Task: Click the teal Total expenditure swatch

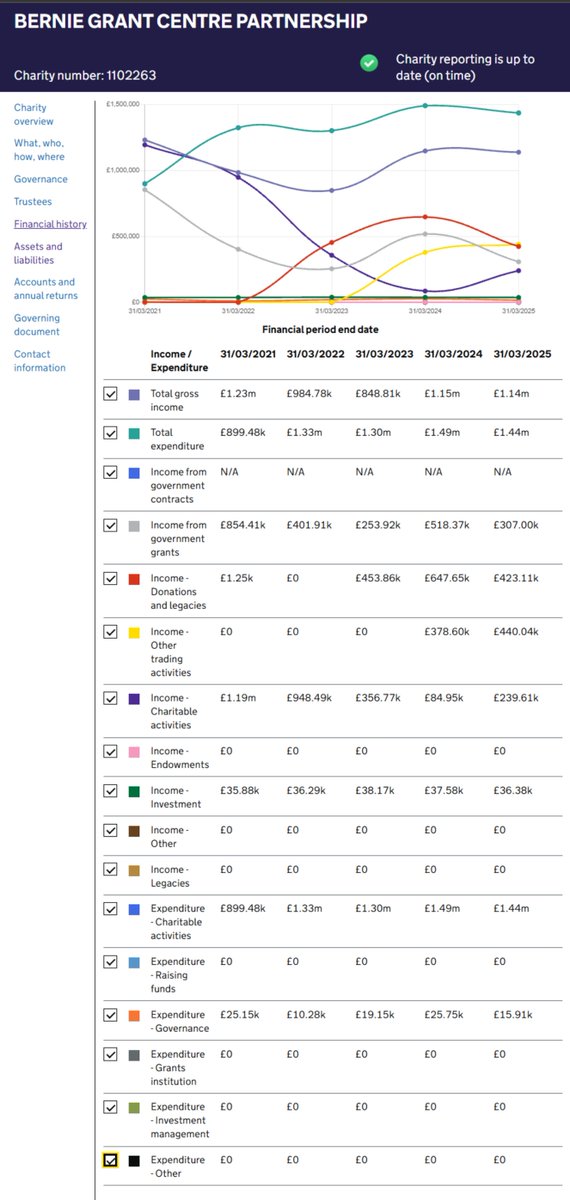Action: (134, 433)
